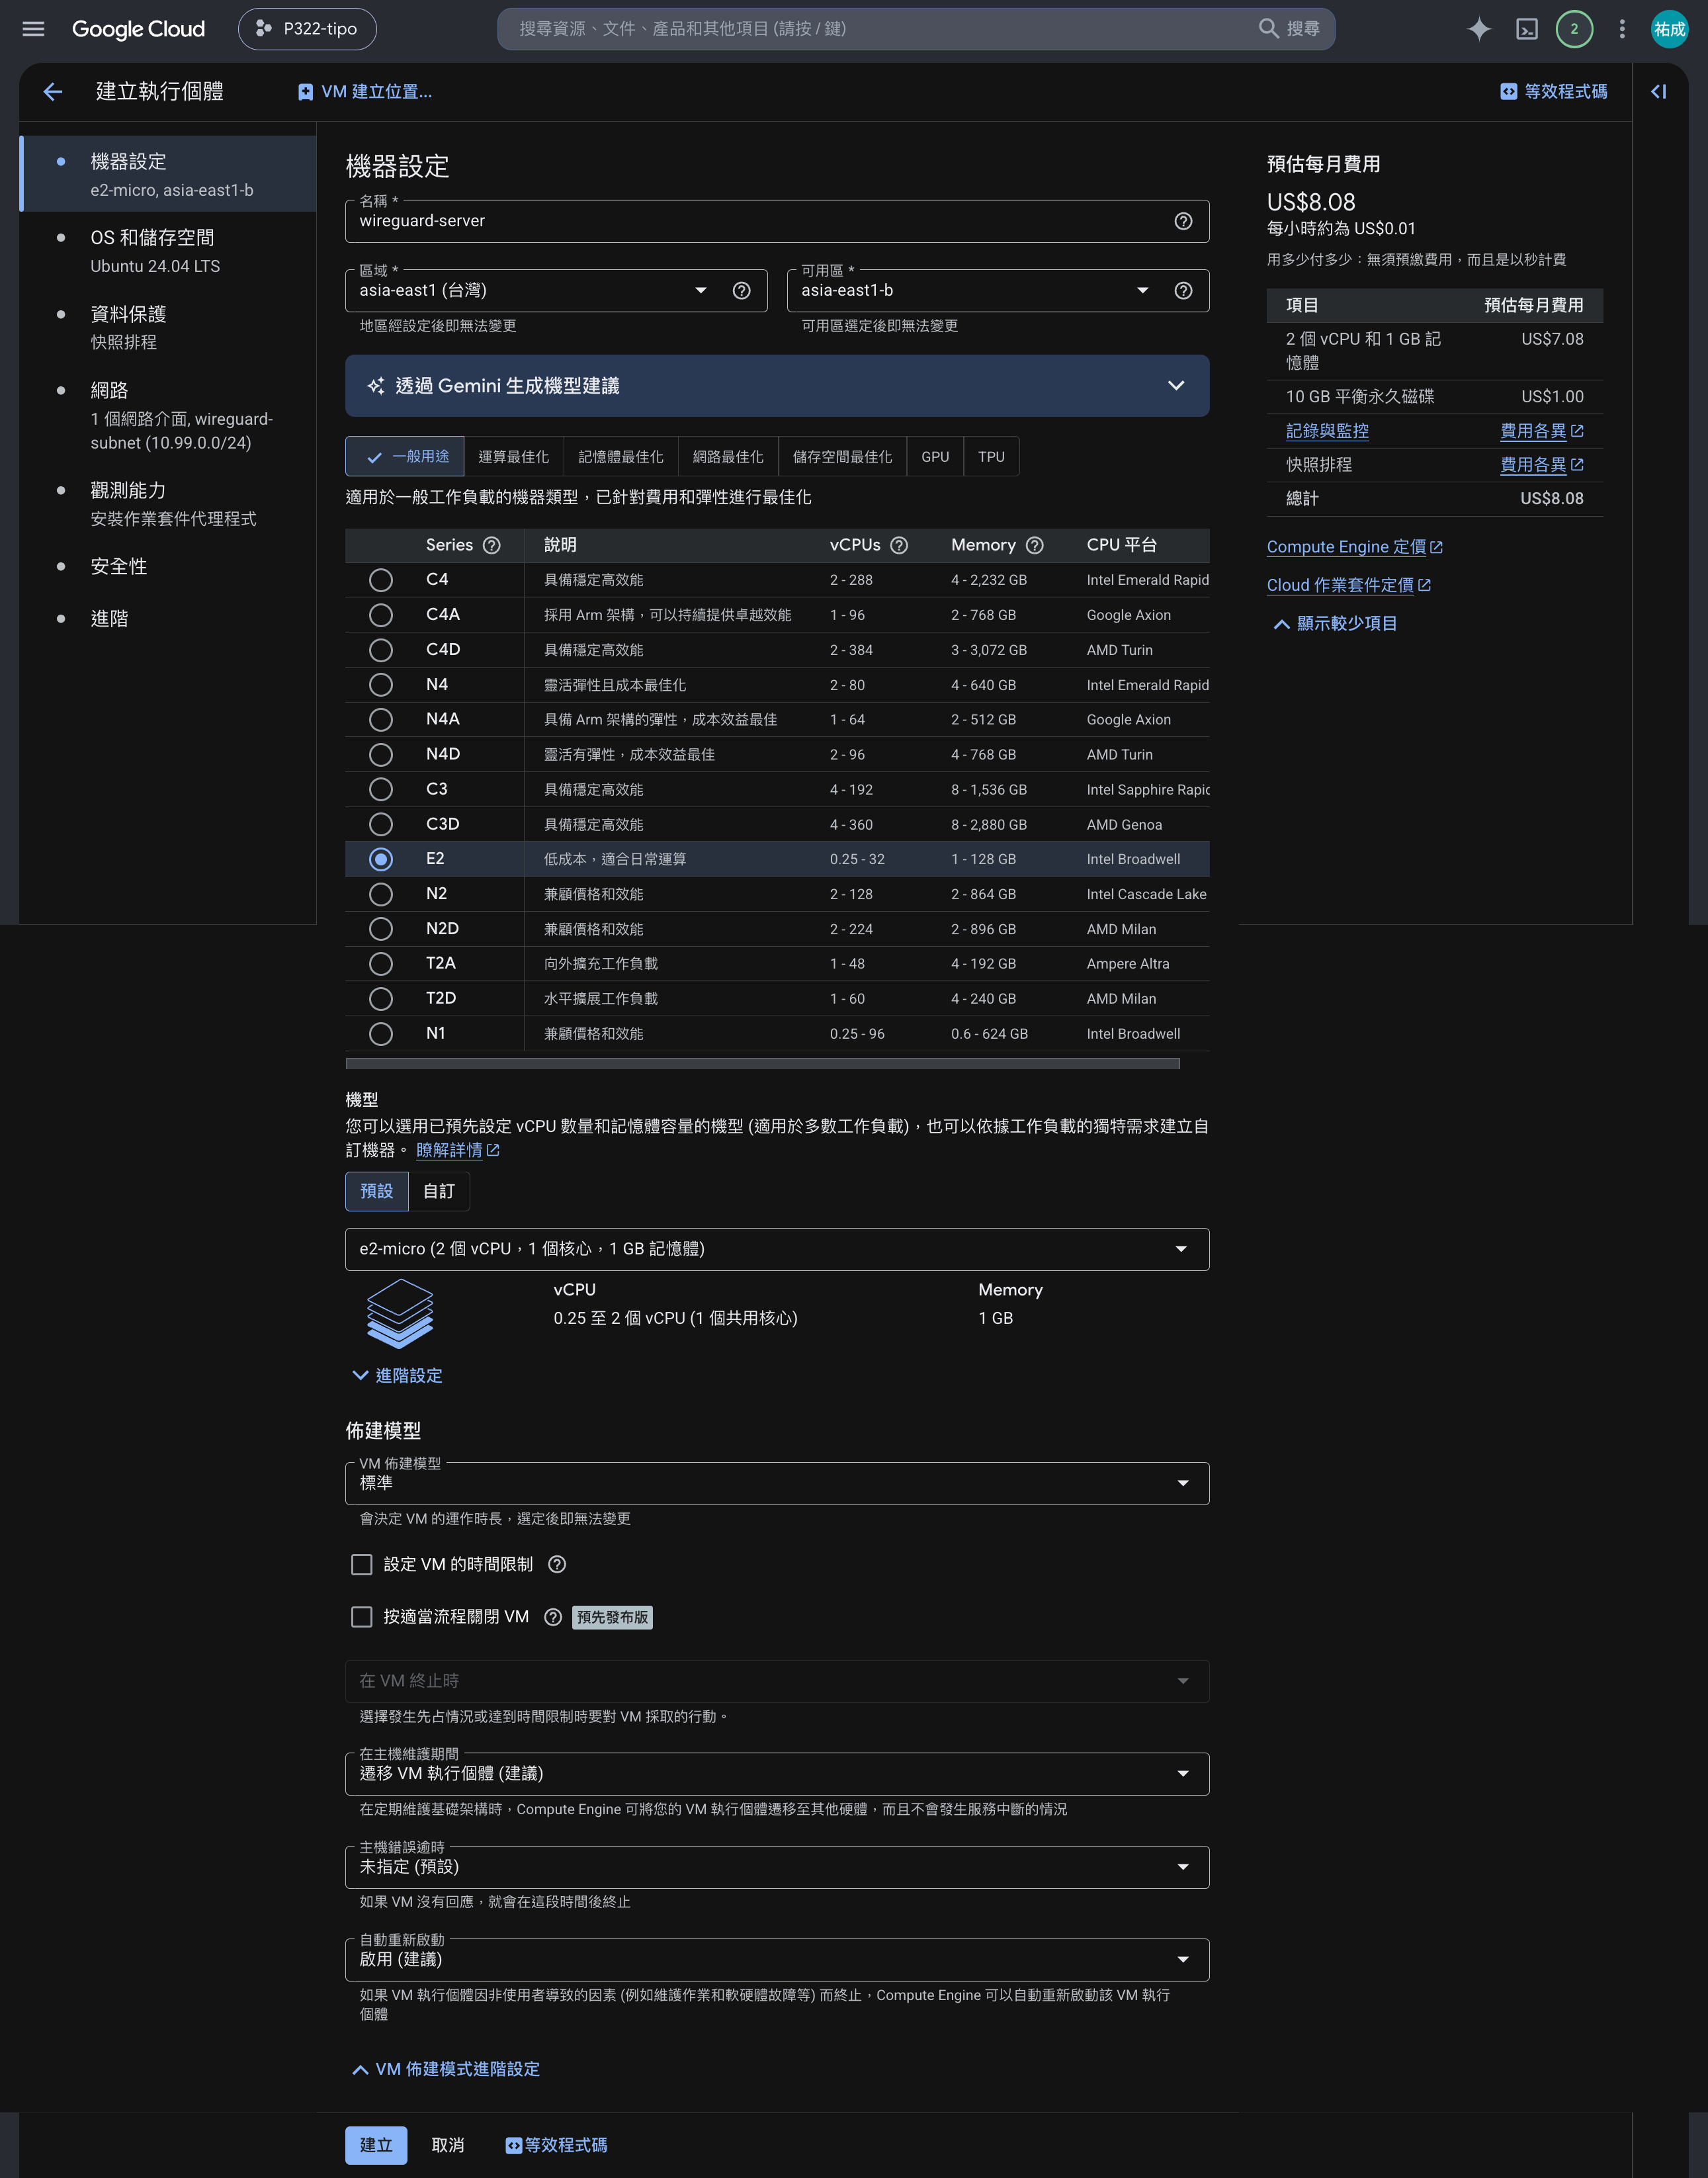Click help icon next to Series header
1708x2178 pixels.
coord(491,545)
